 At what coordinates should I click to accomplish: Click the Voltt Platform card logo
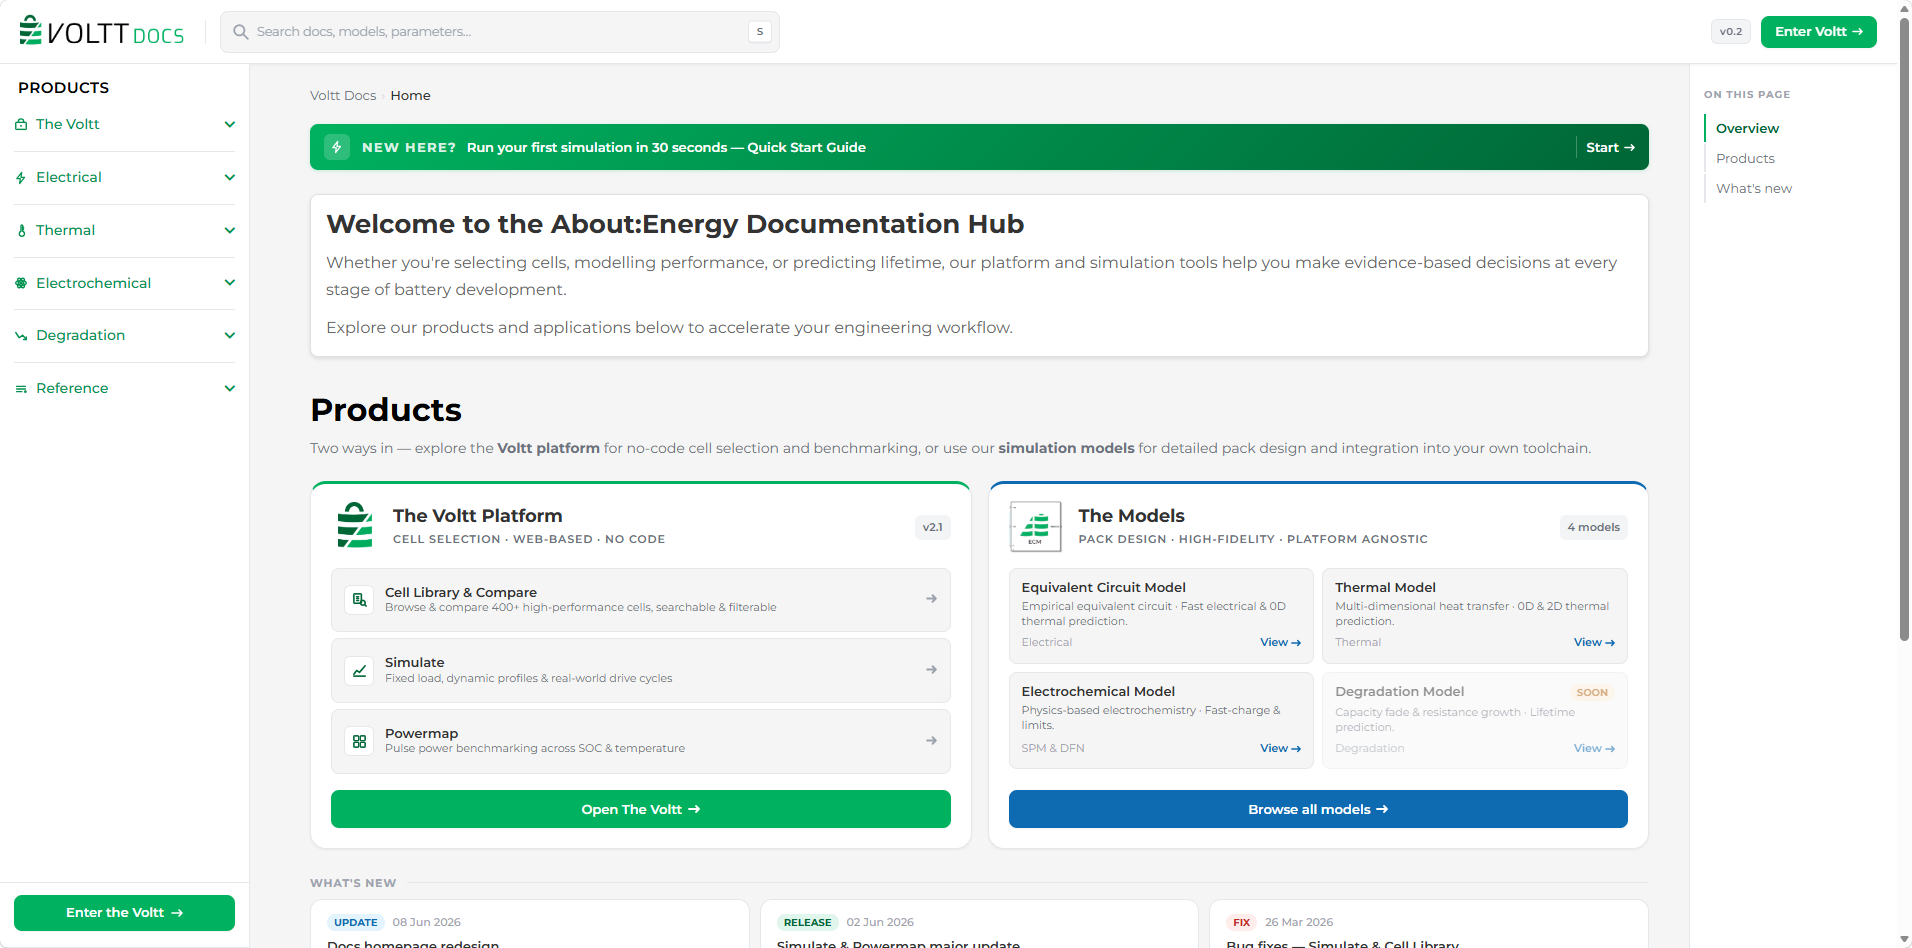(355, 525)
